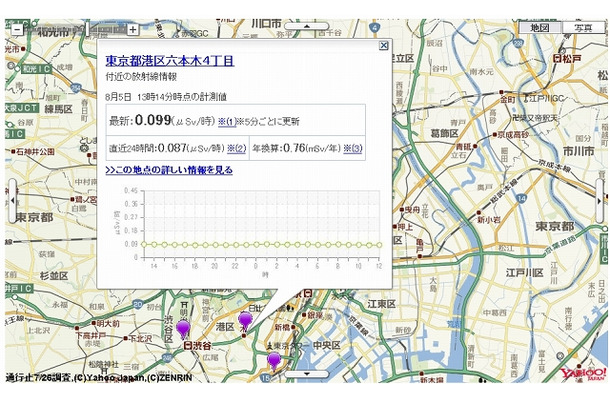Click 松戸 station label
Screen dimensions: 610x400
pyautogui.click(x=567, y=59)
